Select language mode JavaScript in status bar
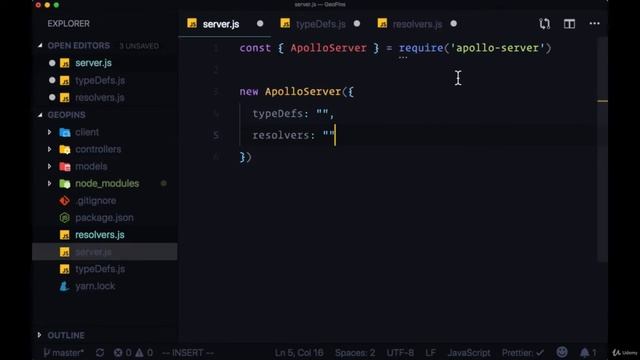640x360 pixels. (469, 353)
